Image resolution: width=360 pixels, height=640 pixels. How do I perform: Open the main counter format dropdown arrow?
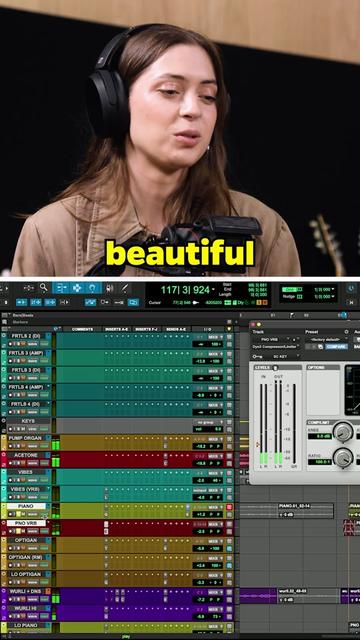[213, 290]
